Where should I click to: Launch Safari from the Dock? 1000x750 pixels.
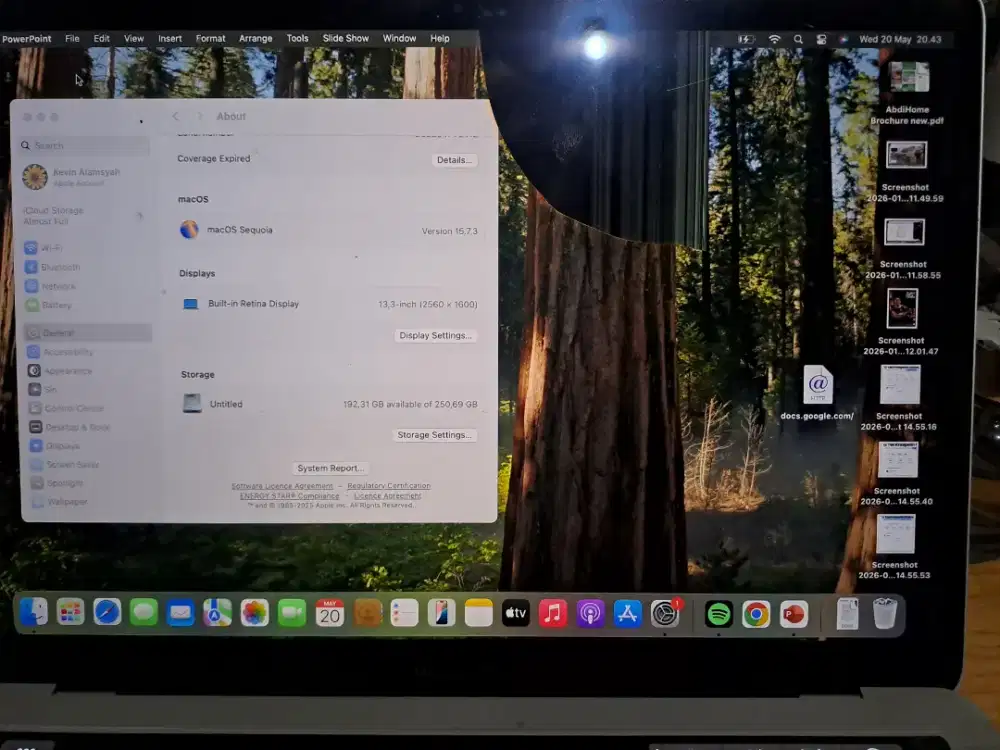point(107,613)
